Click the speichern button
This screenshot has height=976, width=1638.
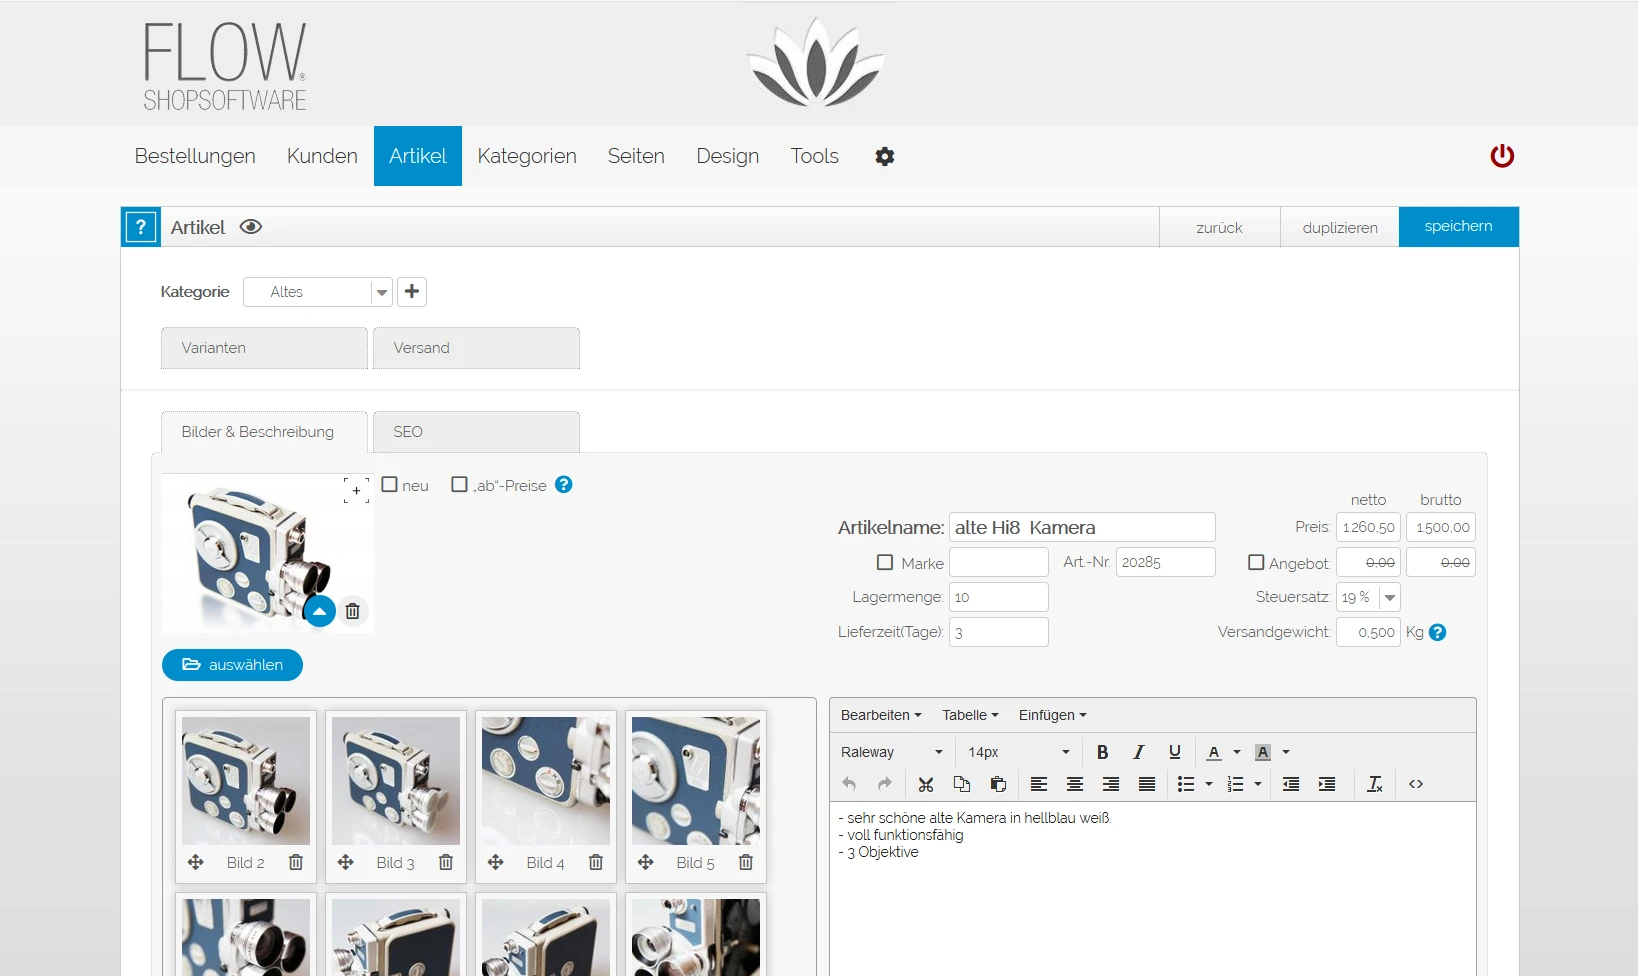[x=1459, y=227]
